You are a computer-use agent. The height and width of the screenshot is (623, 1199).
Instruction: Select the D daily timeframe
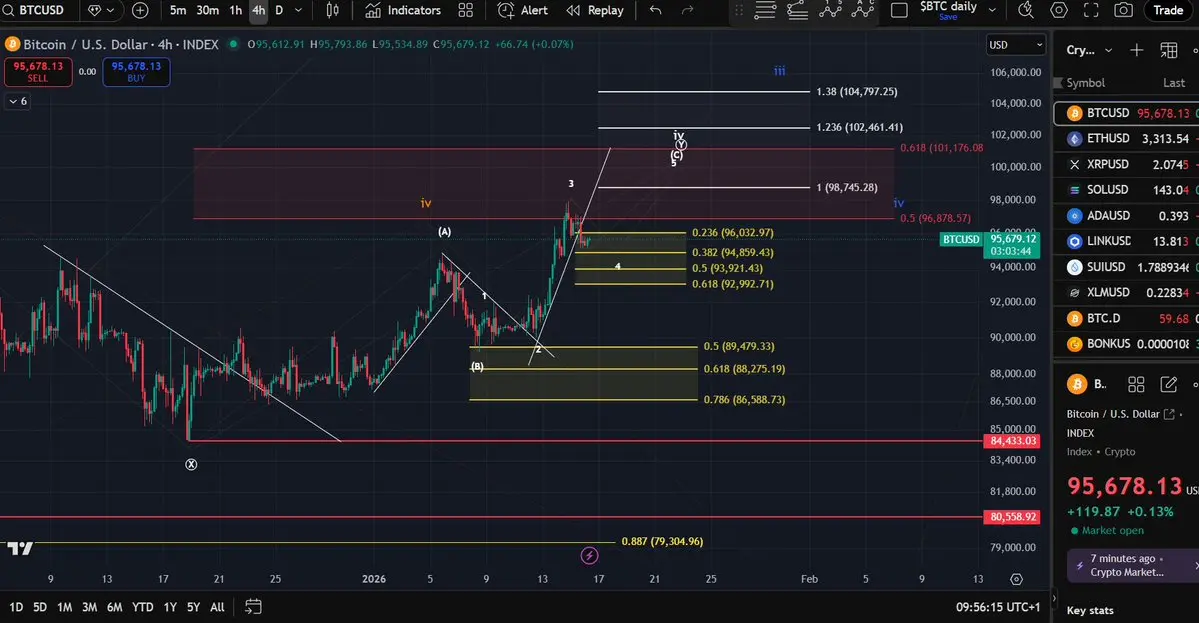279,10
